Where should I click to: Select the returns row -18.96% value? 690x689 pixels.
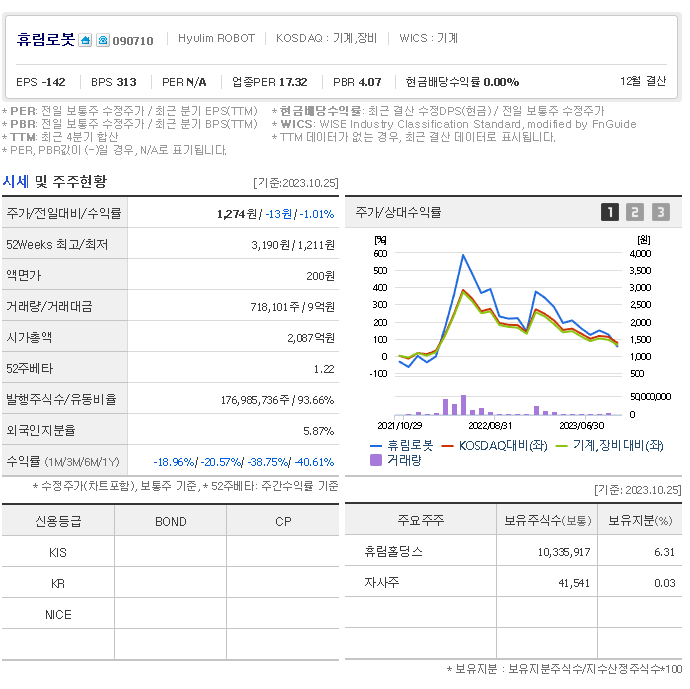click(173, 462)
